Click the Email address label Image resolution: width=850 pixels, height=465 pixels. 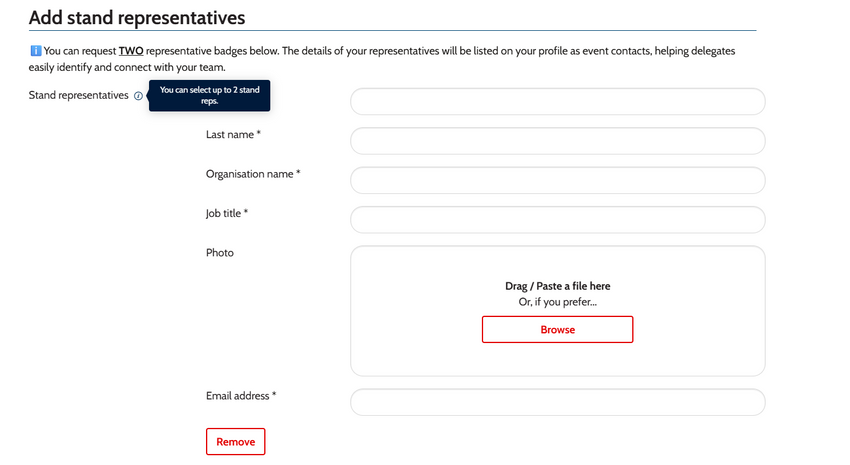coord(241,396)
